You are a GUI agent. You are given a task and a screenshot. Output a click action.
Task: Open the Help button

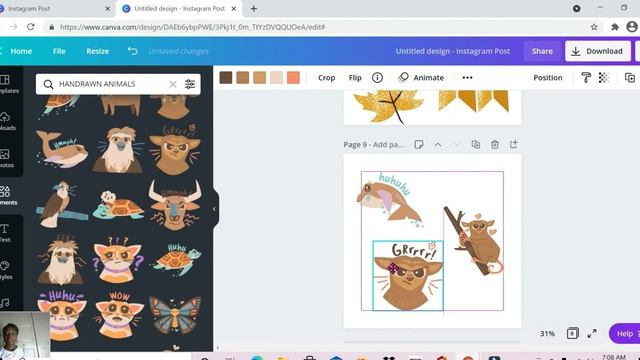[624, 333]
